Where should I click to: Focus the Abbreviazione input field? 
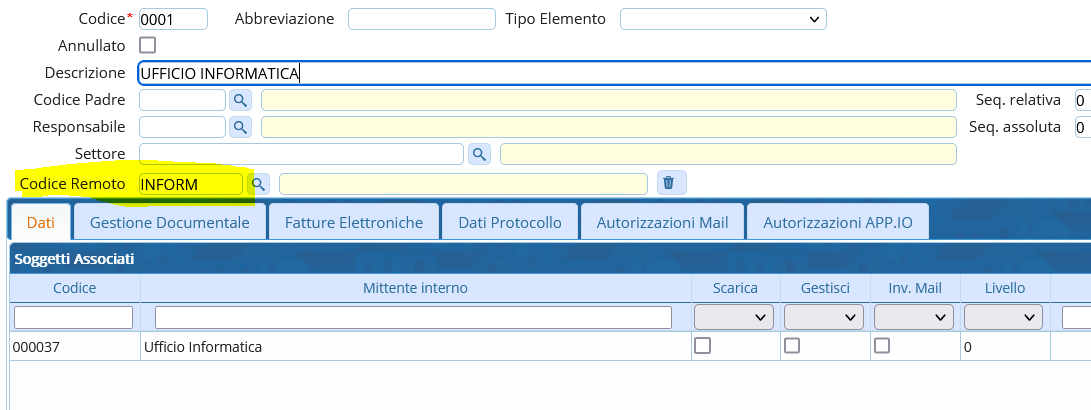pos(421,19)
